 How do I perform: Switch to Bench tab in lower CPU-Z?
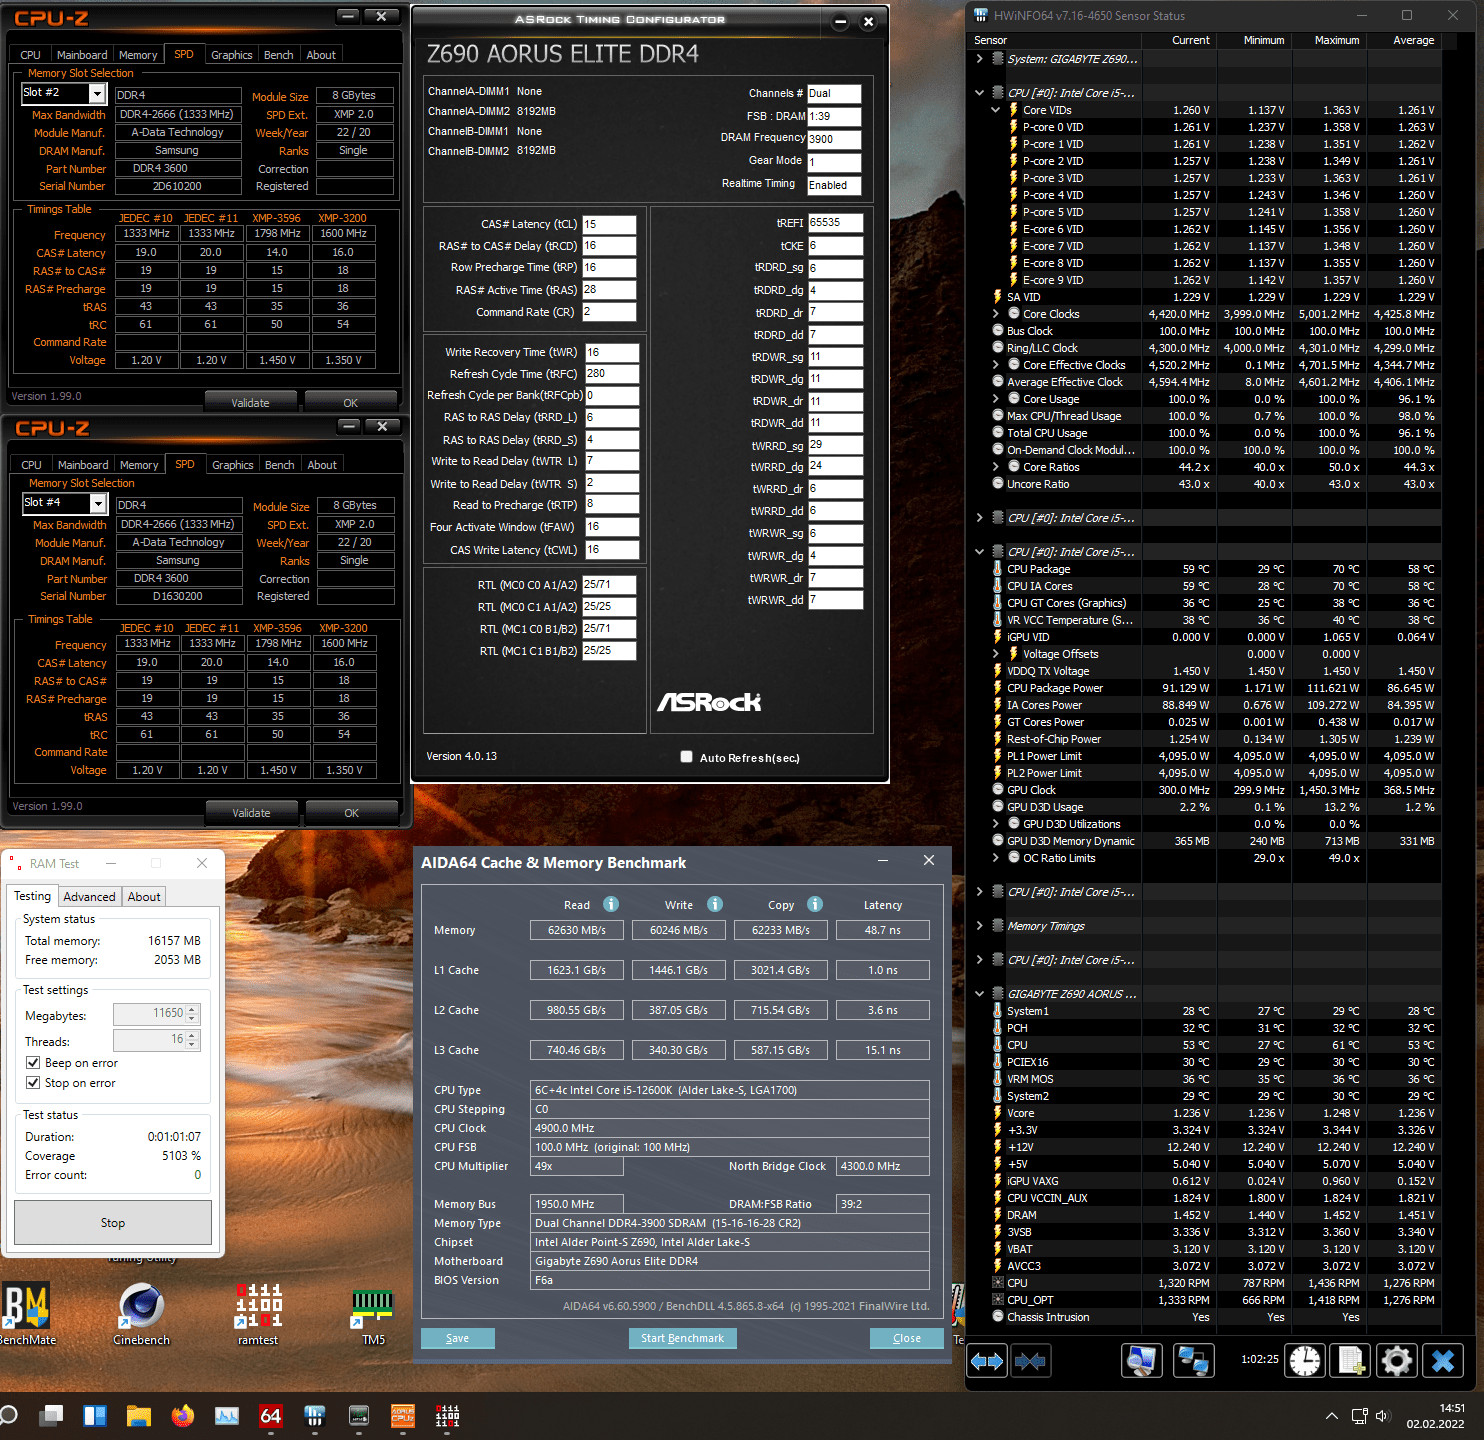pyautogui.click(x=279, y=465)
